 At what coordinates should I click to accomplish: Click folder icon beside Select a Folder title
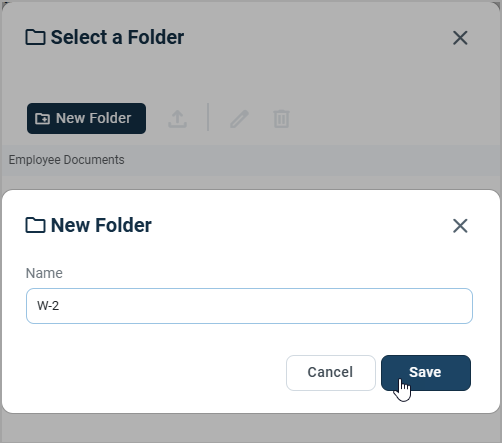click(x=35, y=37)
